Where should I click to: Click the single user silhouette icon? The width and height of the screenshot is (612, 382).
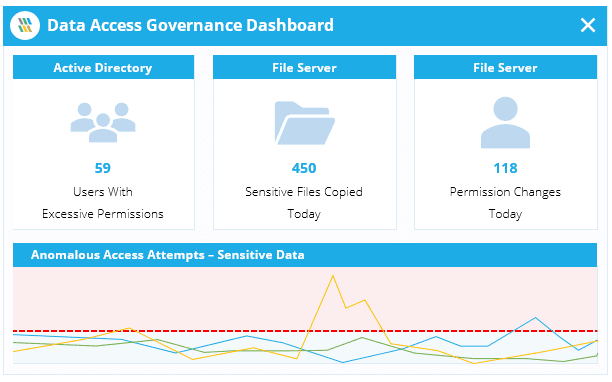tap(505, 123)
